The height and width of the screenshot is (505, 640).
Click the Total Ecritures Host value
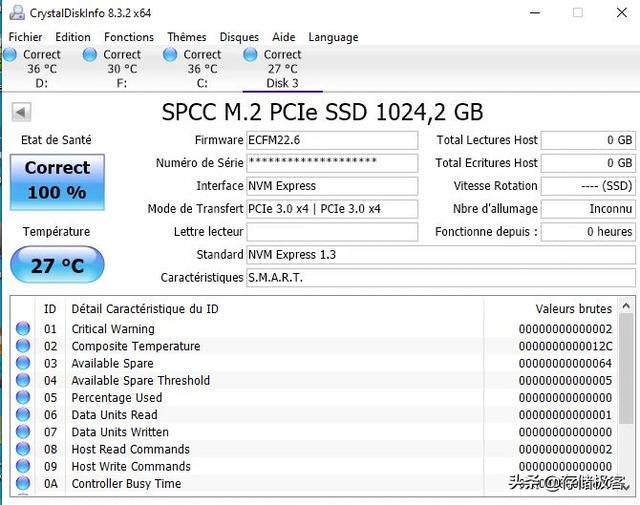pyautogui.click(x=588, y=163)
